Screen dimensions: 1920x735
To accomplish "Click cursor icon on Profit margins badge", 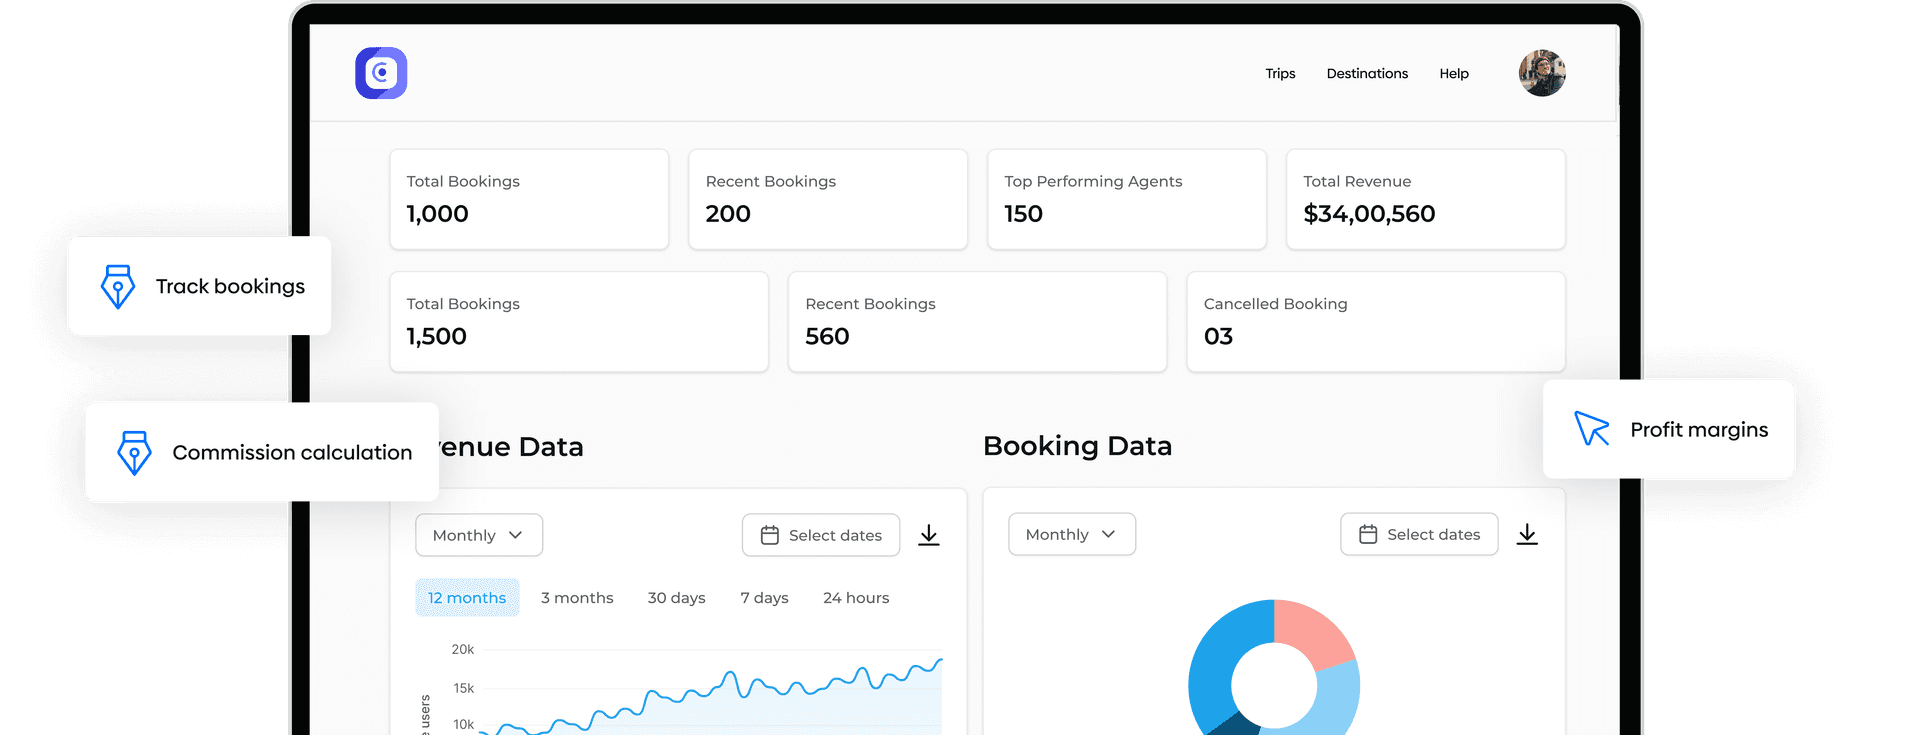I will (1591, 428).
